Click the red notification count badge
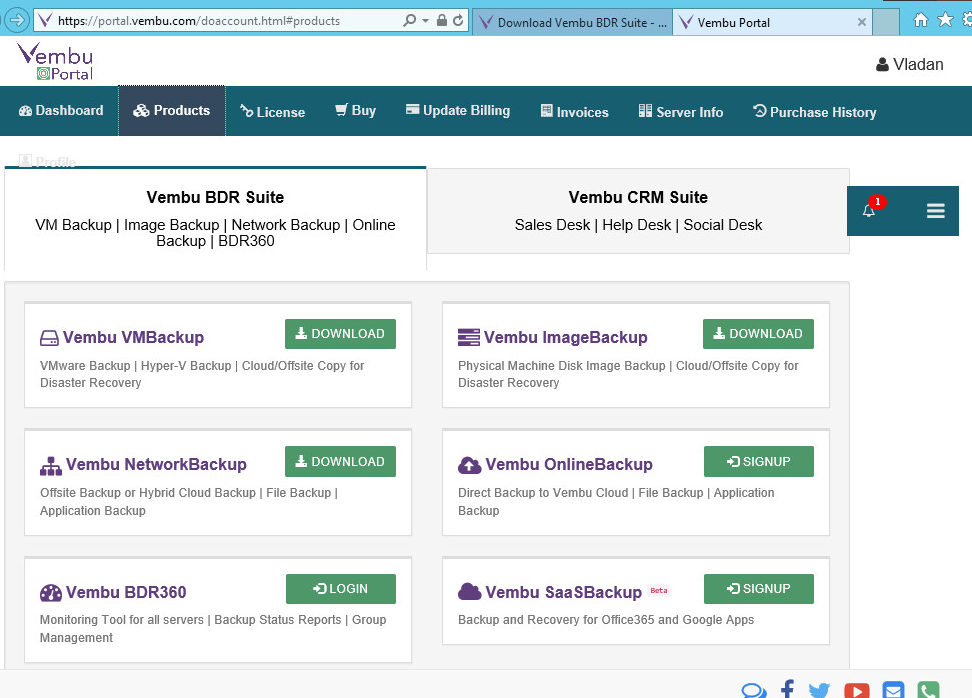Viewport: 972px width, 698px height. point(877,201)
